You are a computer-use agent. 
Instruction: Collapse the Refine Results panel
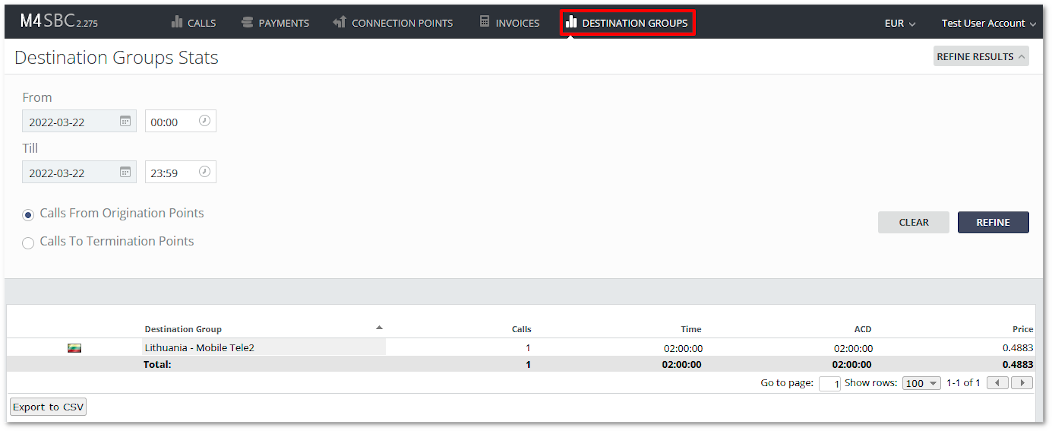(x=980, y=57)
